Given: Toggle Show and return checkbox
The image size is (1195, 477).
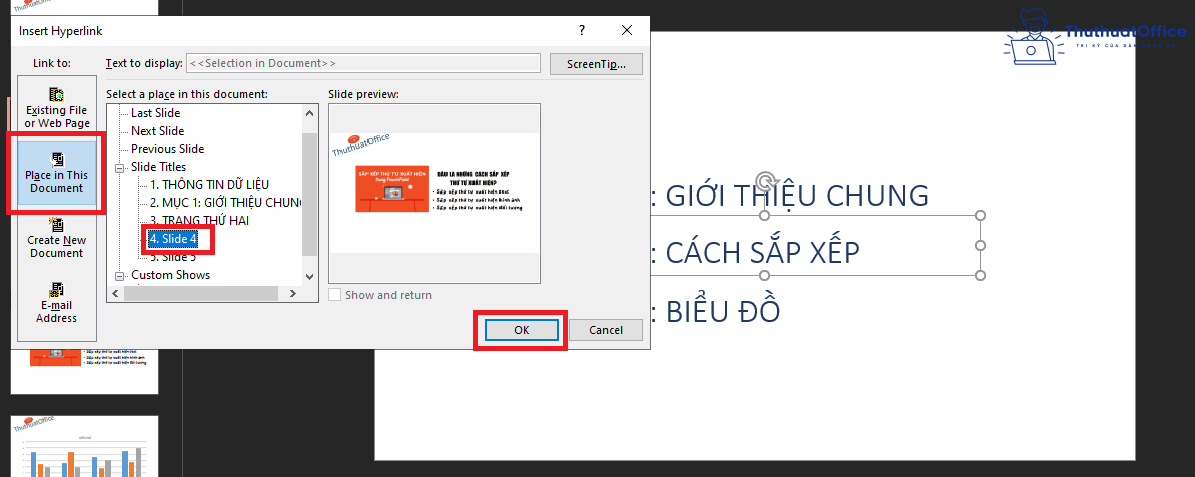Looking at the screenshot, I should [x=335, y=295].
